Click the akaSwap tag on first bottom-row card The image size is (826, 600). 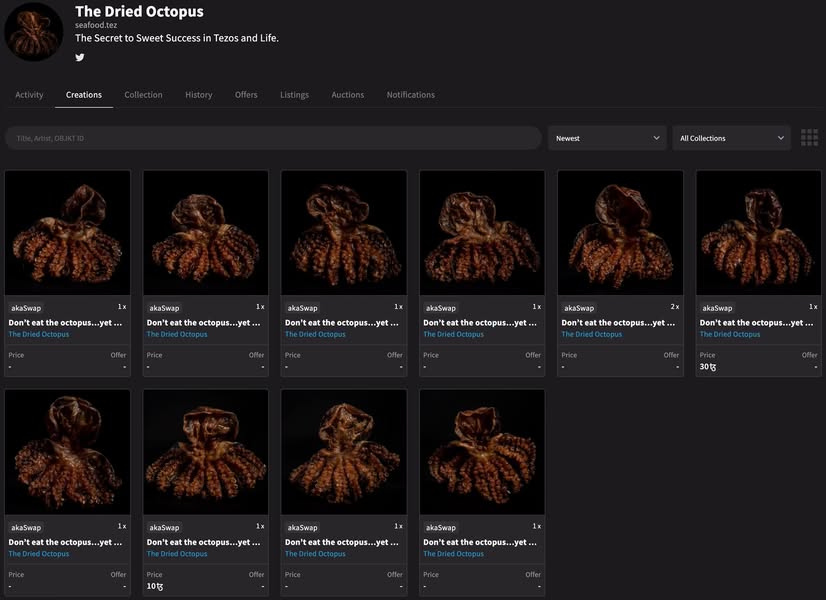26,527
